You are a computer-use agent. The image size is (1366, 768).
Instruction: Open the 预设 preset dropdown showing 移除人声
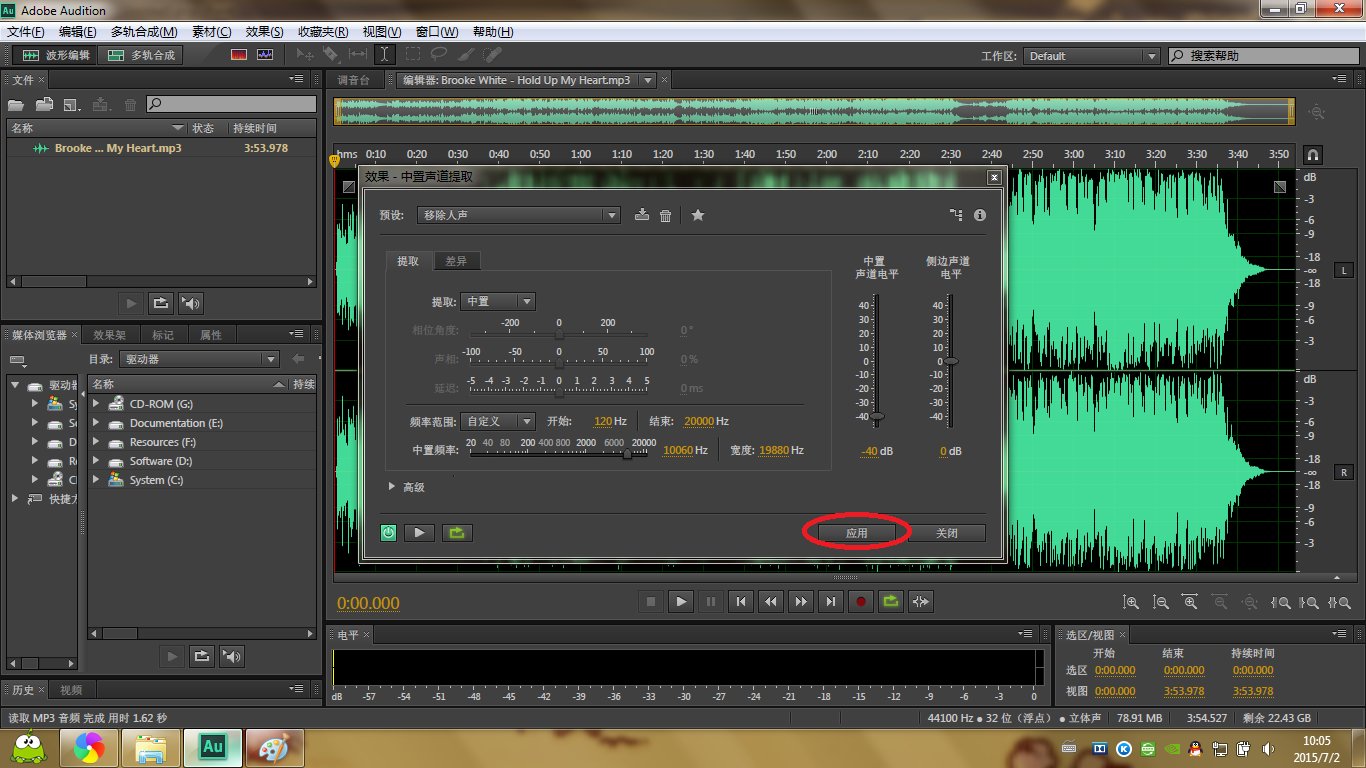point(520,215)
